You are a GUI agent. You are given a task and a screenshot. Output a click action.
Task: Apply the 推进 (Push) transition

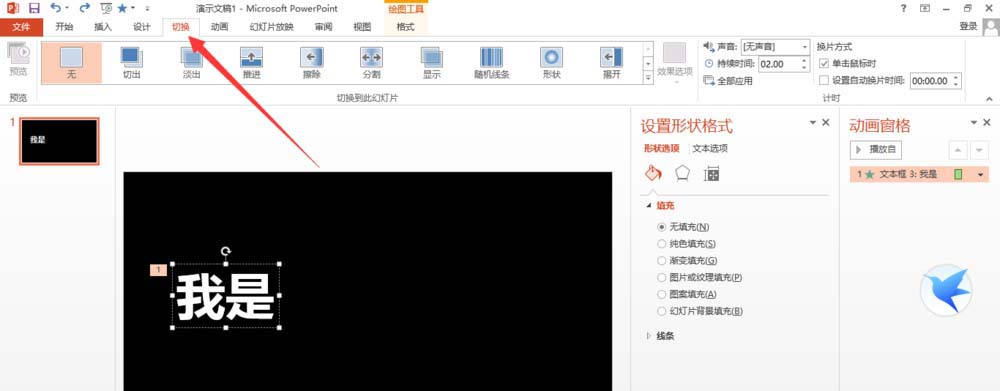251,63
